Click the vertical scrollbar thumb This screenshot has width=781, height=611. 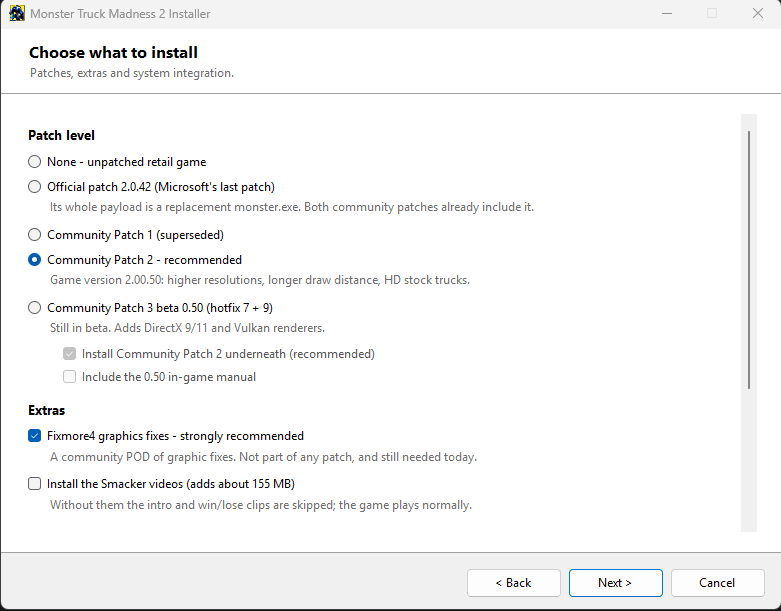[749, 260]
